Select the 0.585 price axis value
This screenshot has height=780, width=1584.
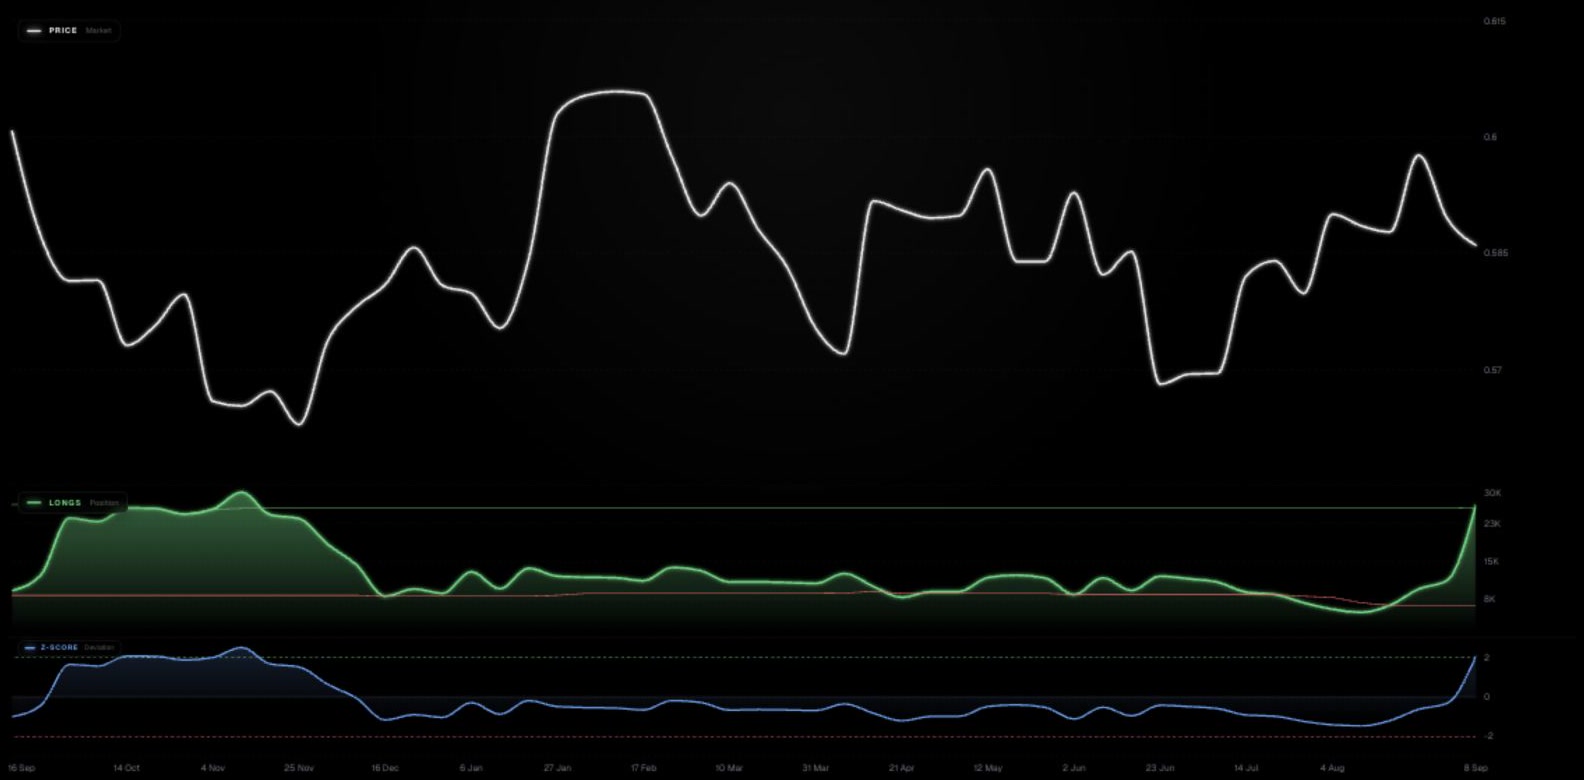click(x=1495, y=253)
